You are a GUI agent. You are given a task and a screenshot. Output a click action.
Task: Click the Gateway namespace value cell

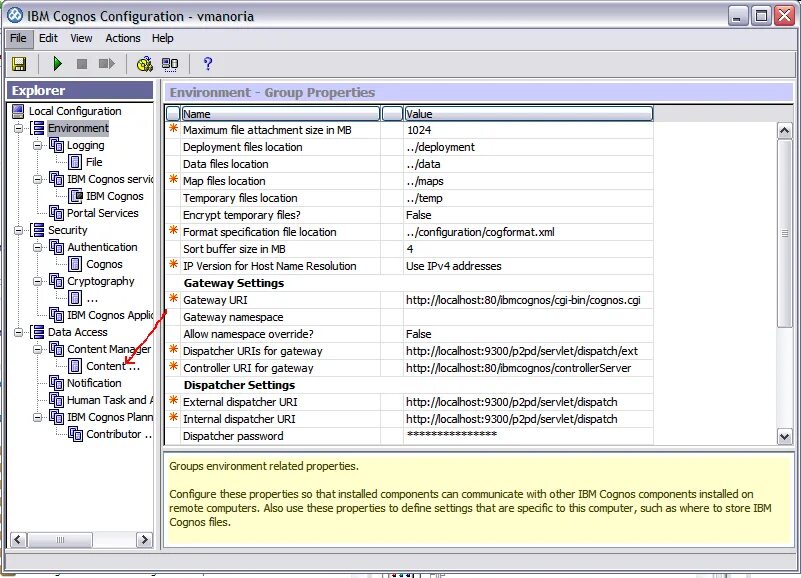(528, 317)
